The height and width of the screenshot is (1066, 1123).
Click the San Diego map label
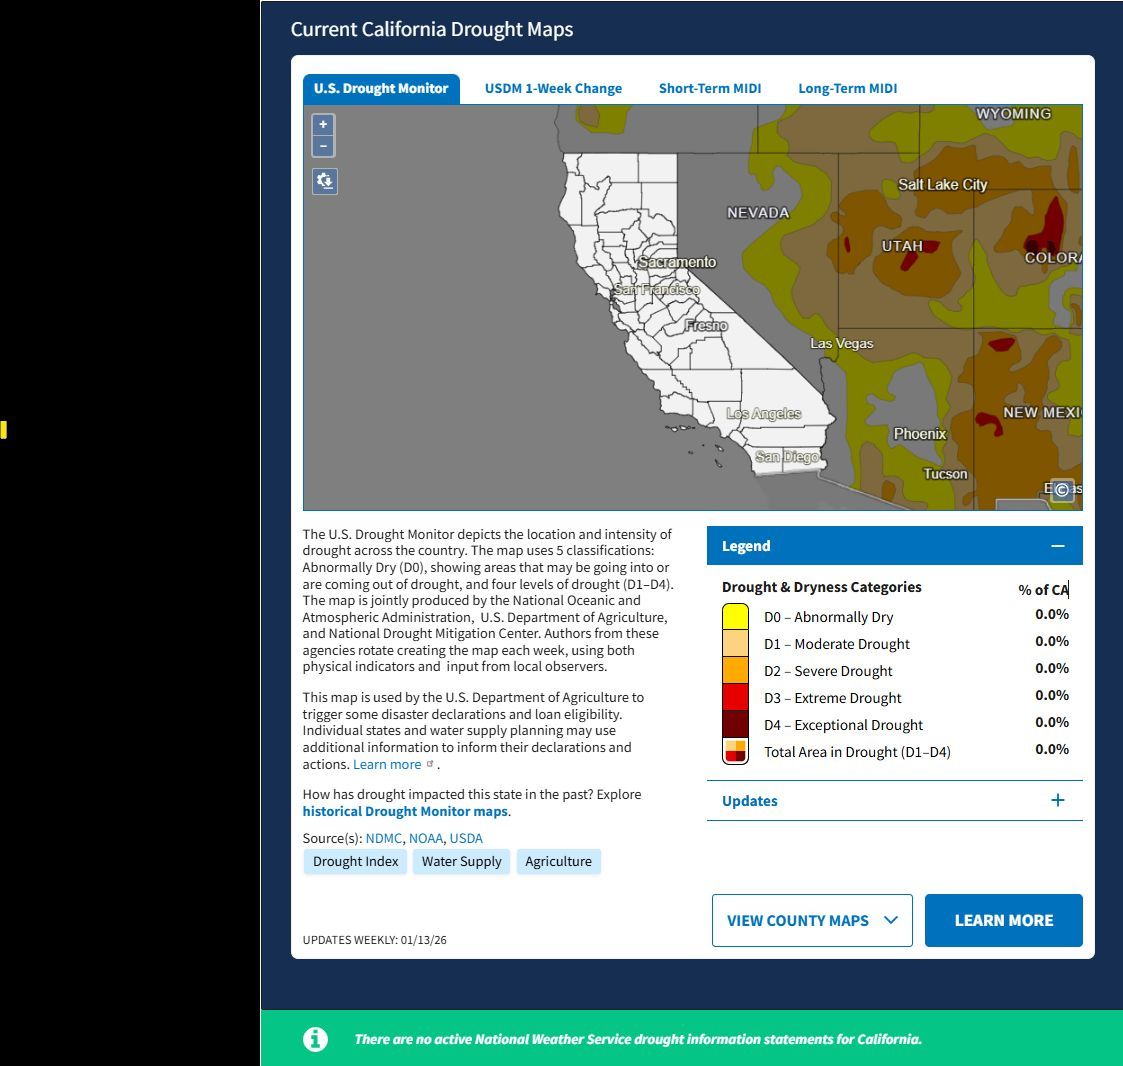[x=786, y=456]
